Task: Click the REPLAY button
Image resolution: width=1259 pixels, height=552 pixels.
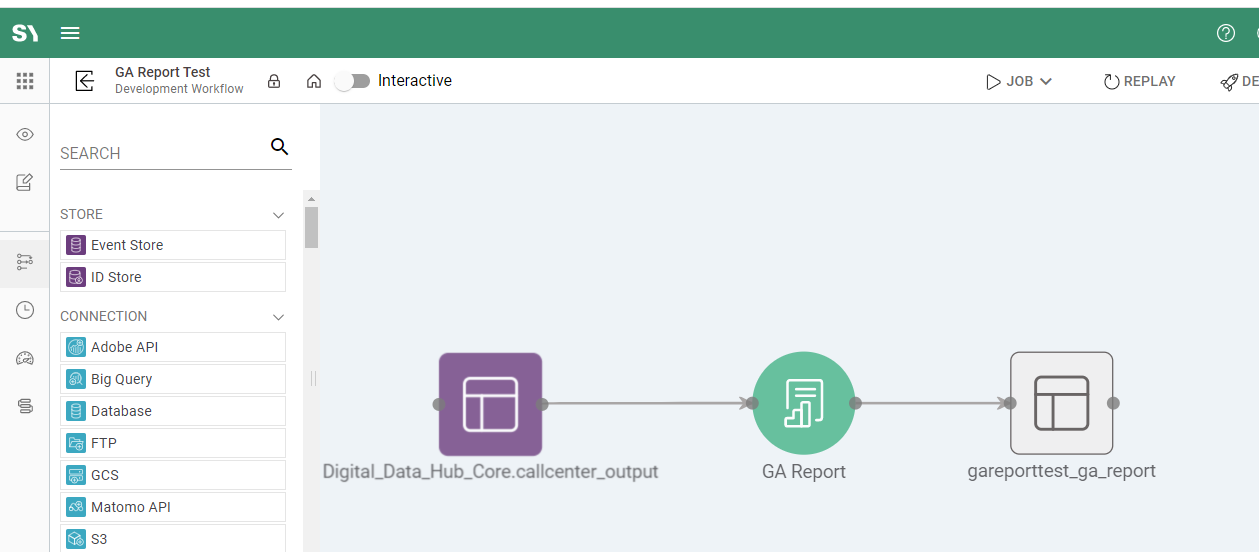Action: point(1139,81)
